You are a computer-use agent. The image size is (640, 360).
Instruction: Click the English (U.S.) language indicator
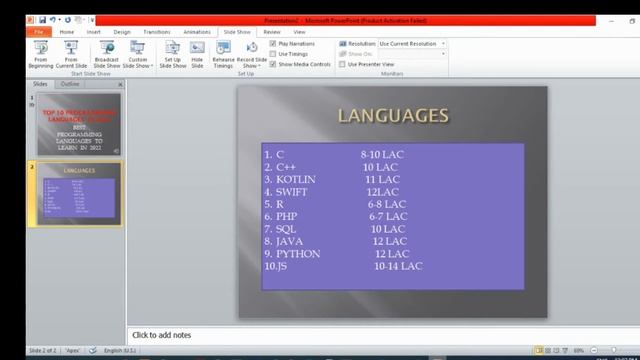[x=120, y=351]
